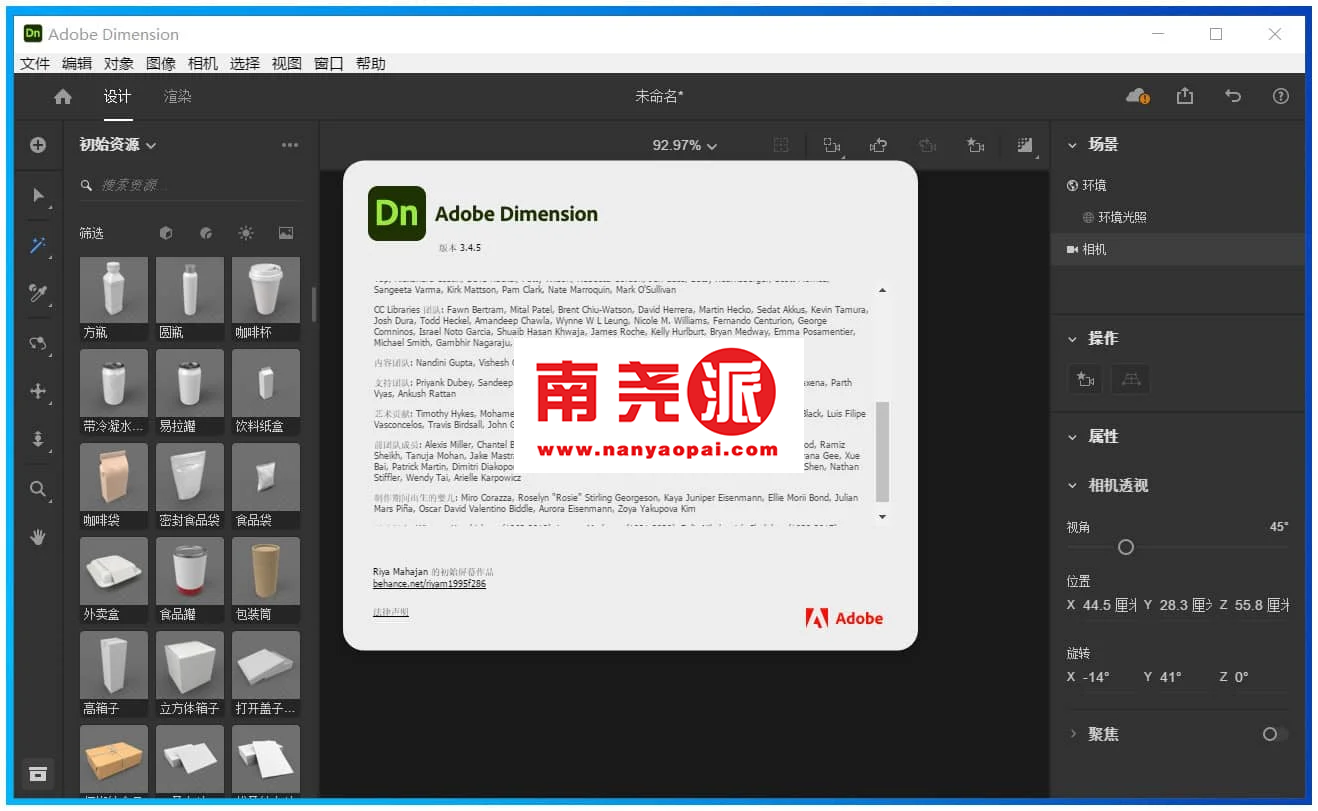Image resolution: width=1318 pixels, height=811 pixels.
Task: Open the 编辑 menu
Action: click(77, 63)
